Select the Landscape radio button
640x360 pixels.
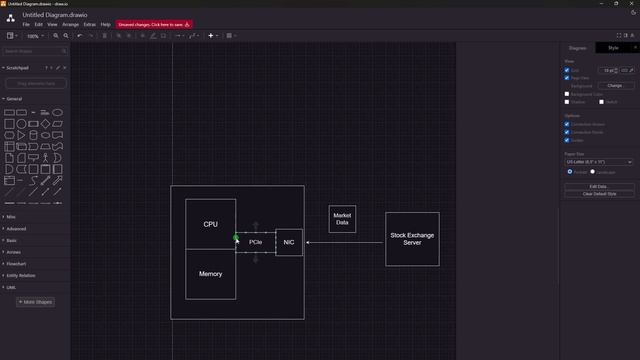593,172
